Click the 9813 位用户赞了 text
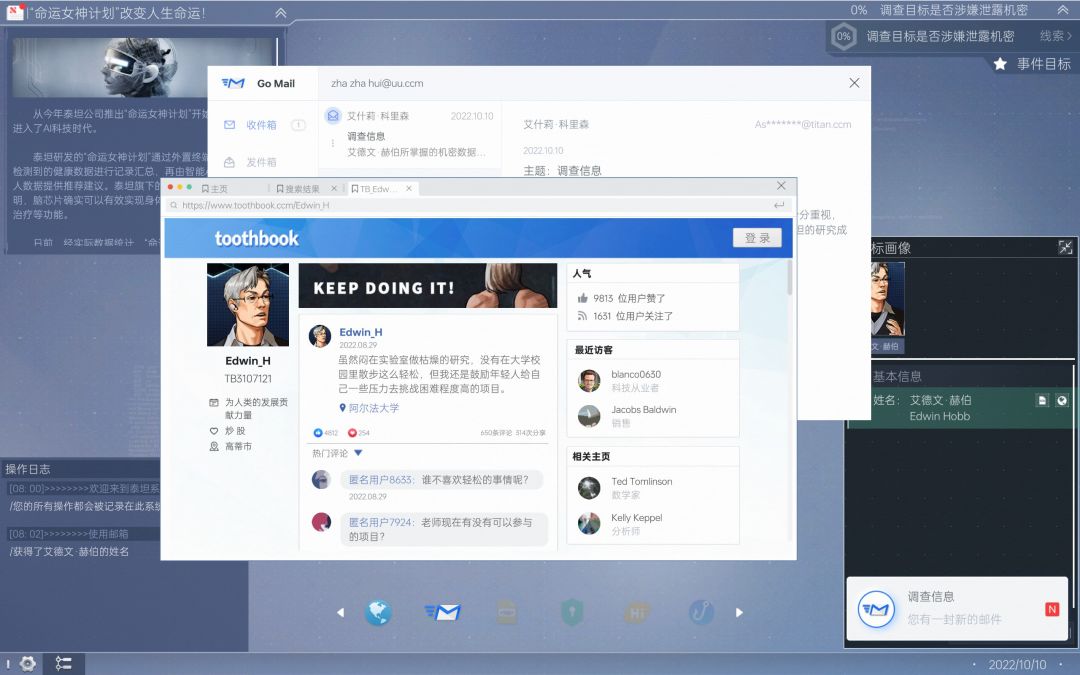Screen dimensions: 1080x675 [x=630, y=298]
